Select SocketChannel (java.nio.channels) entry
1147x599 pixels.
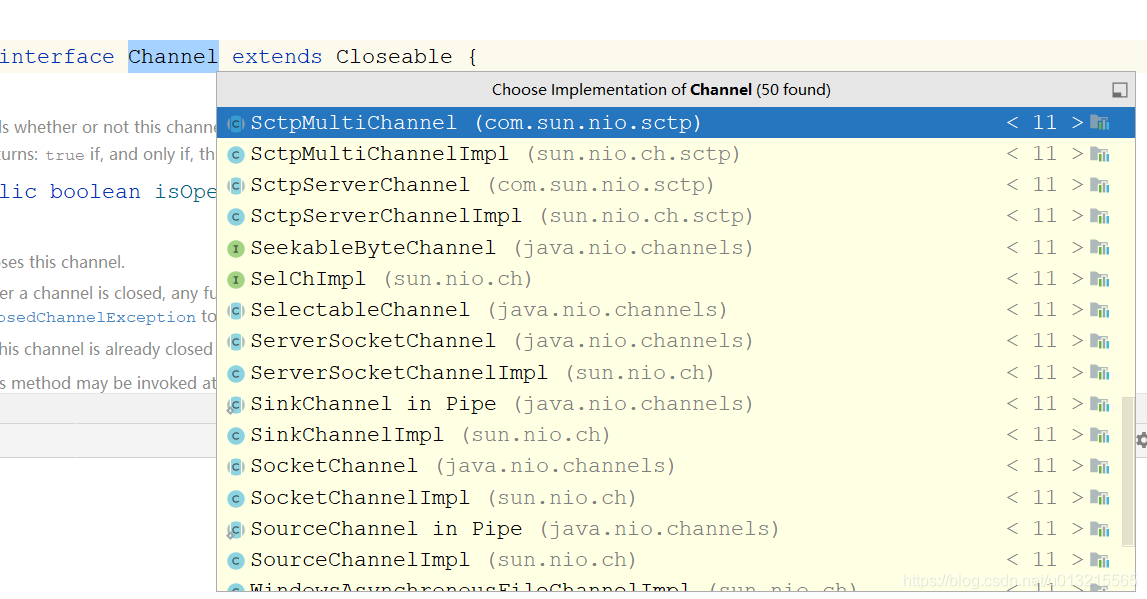[676, 467]
